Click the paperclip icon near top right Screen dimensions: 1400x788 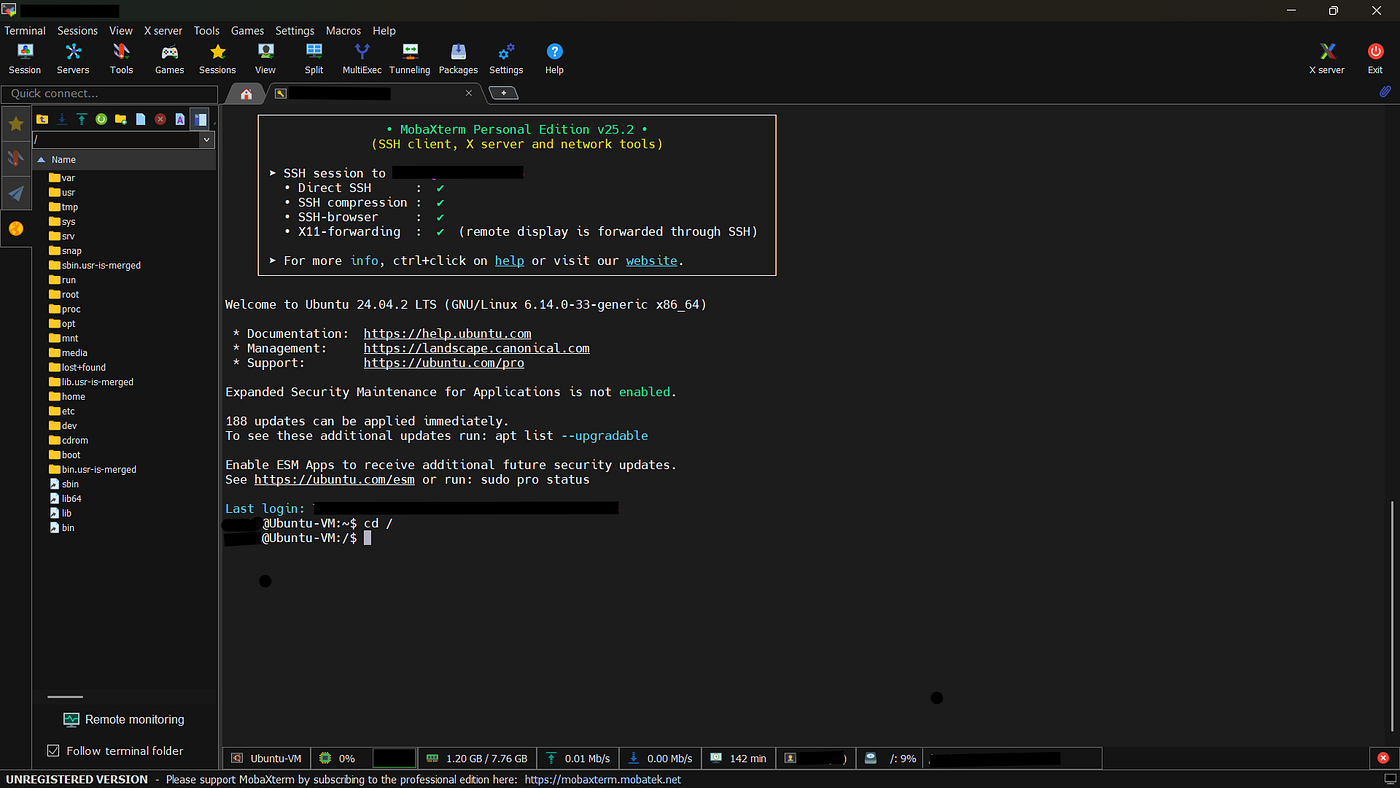1385,91
